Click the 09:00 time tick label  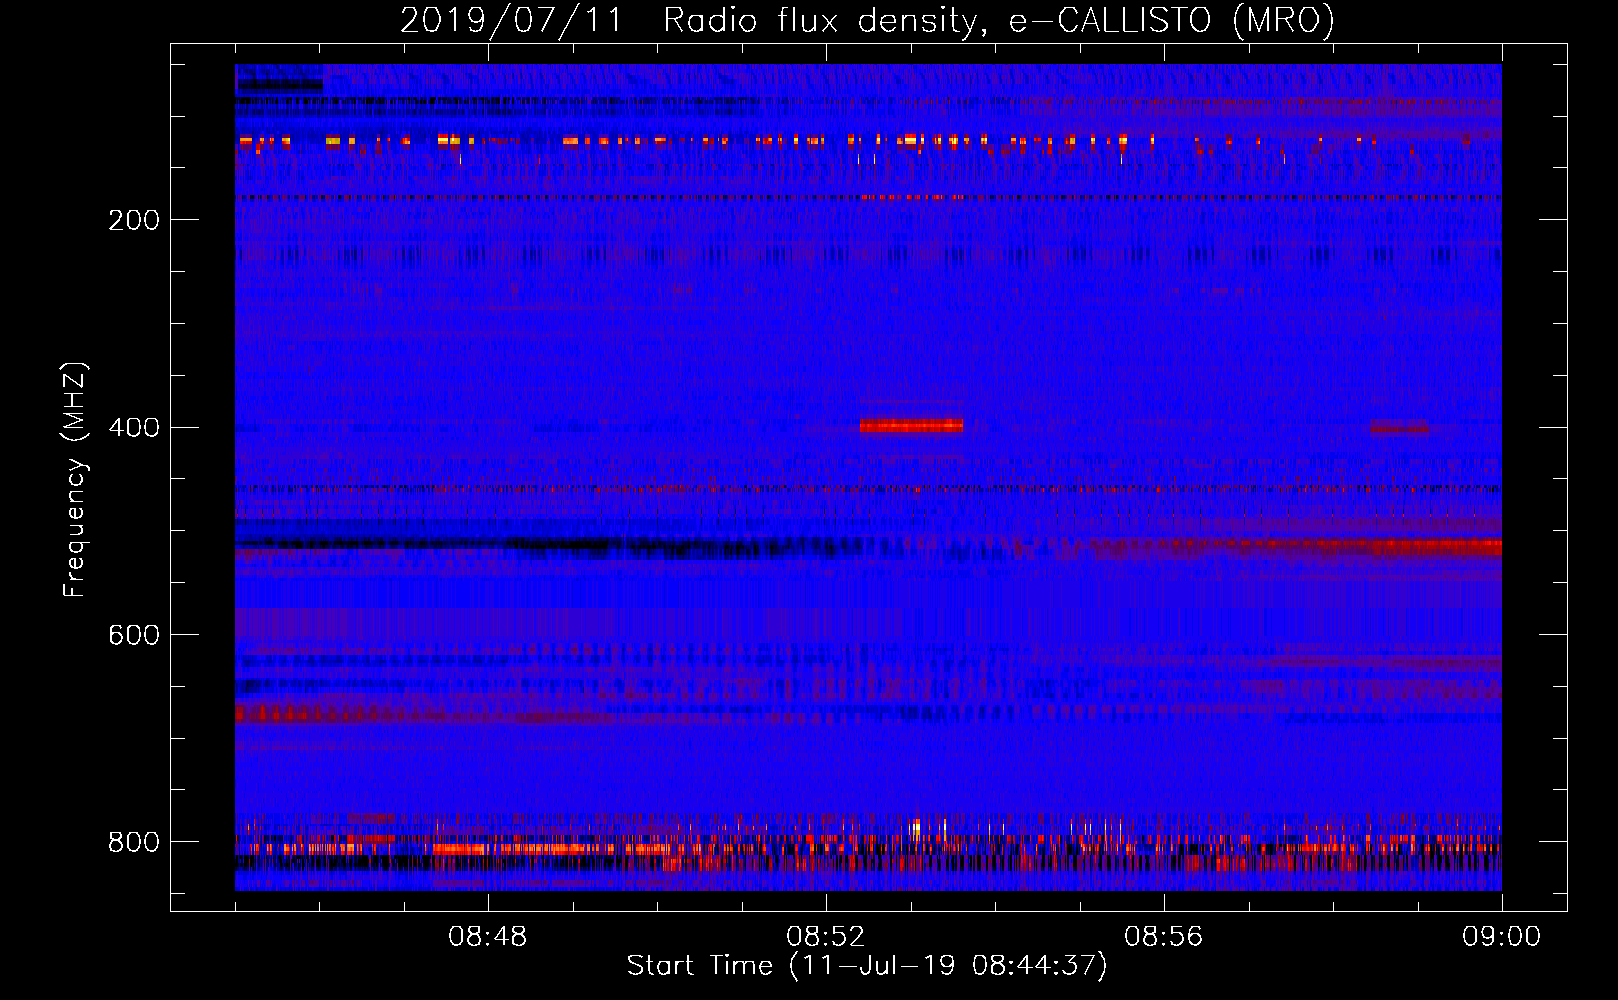click(x=1502, y=937)
